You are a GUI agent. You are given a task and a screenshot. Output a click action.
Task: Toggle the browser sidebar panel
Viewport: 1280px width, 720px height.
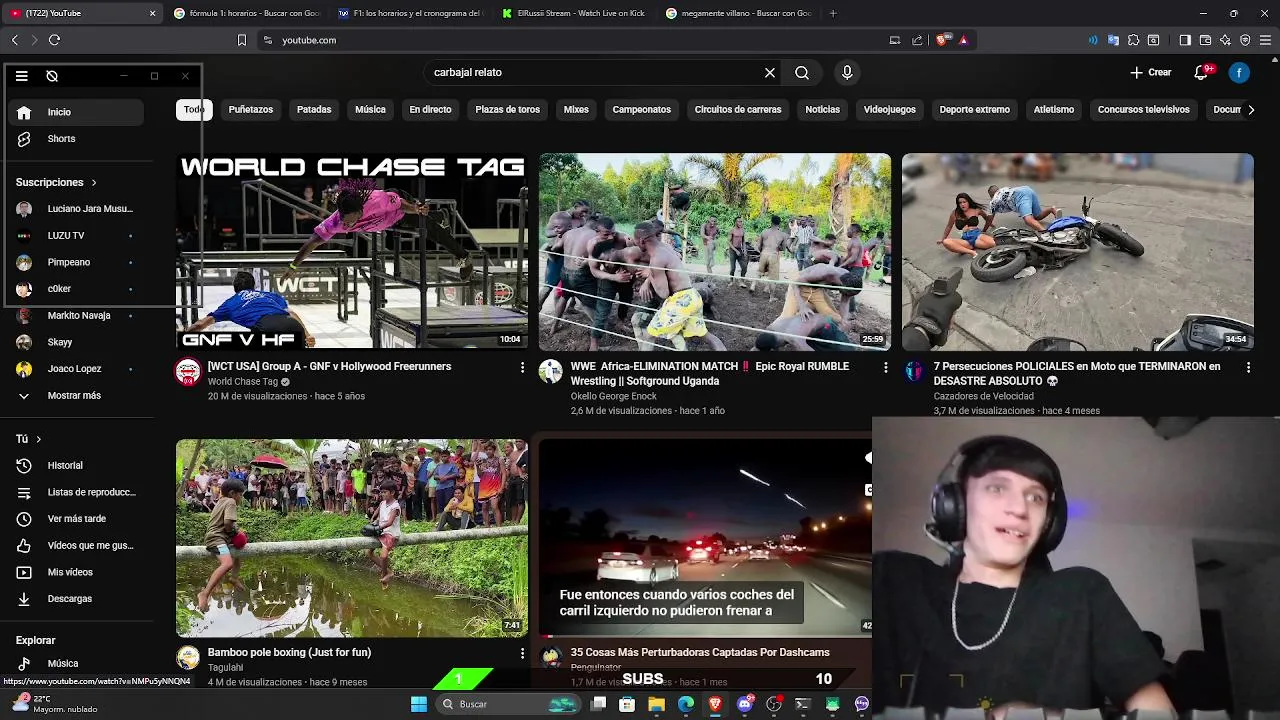[1185, 40]
